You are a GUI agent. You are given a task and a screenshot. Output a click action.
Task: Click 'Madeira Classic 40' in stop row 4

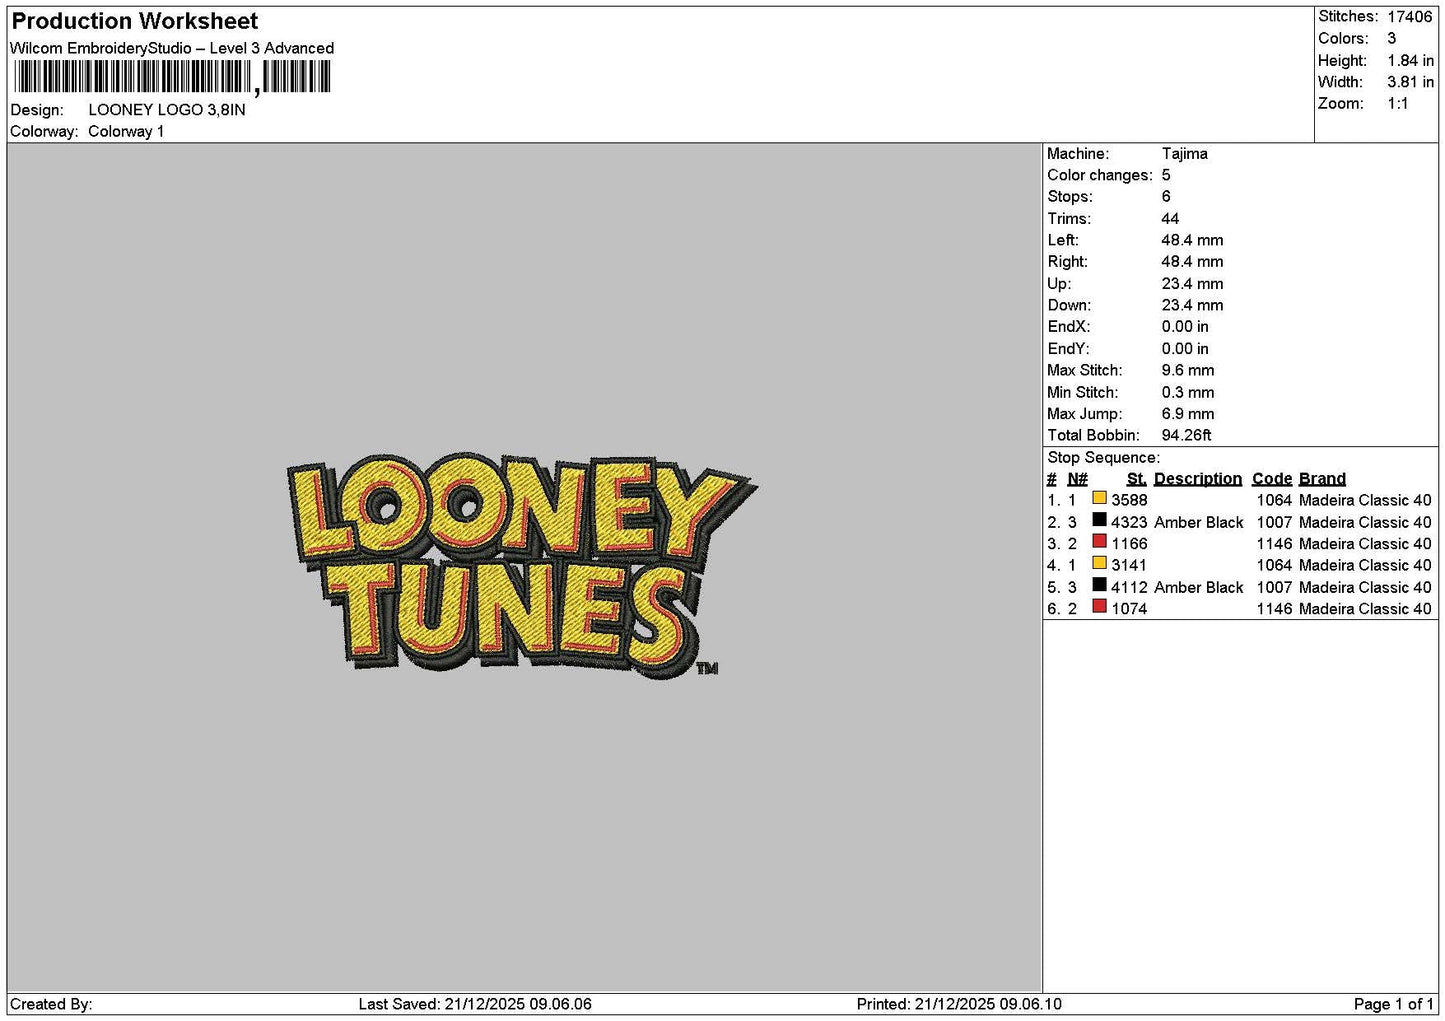[x=1366, y=565]
